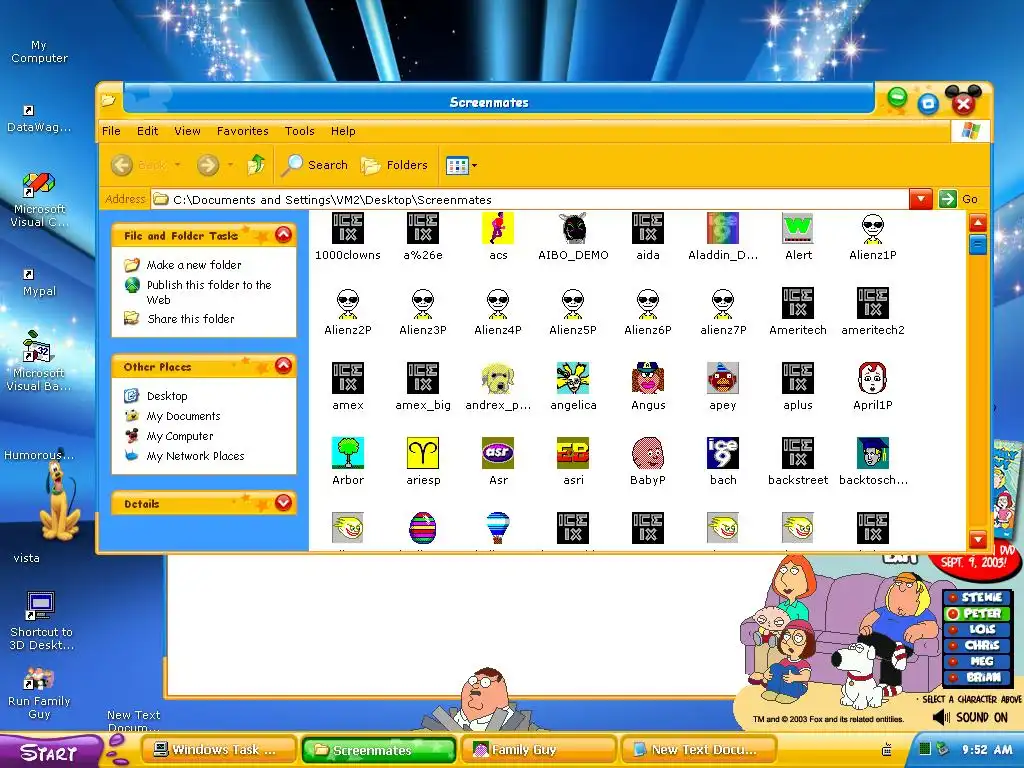This screenshot has width=1024, height=768.
Task: Select the Angus icon
Action: (648, 378)
